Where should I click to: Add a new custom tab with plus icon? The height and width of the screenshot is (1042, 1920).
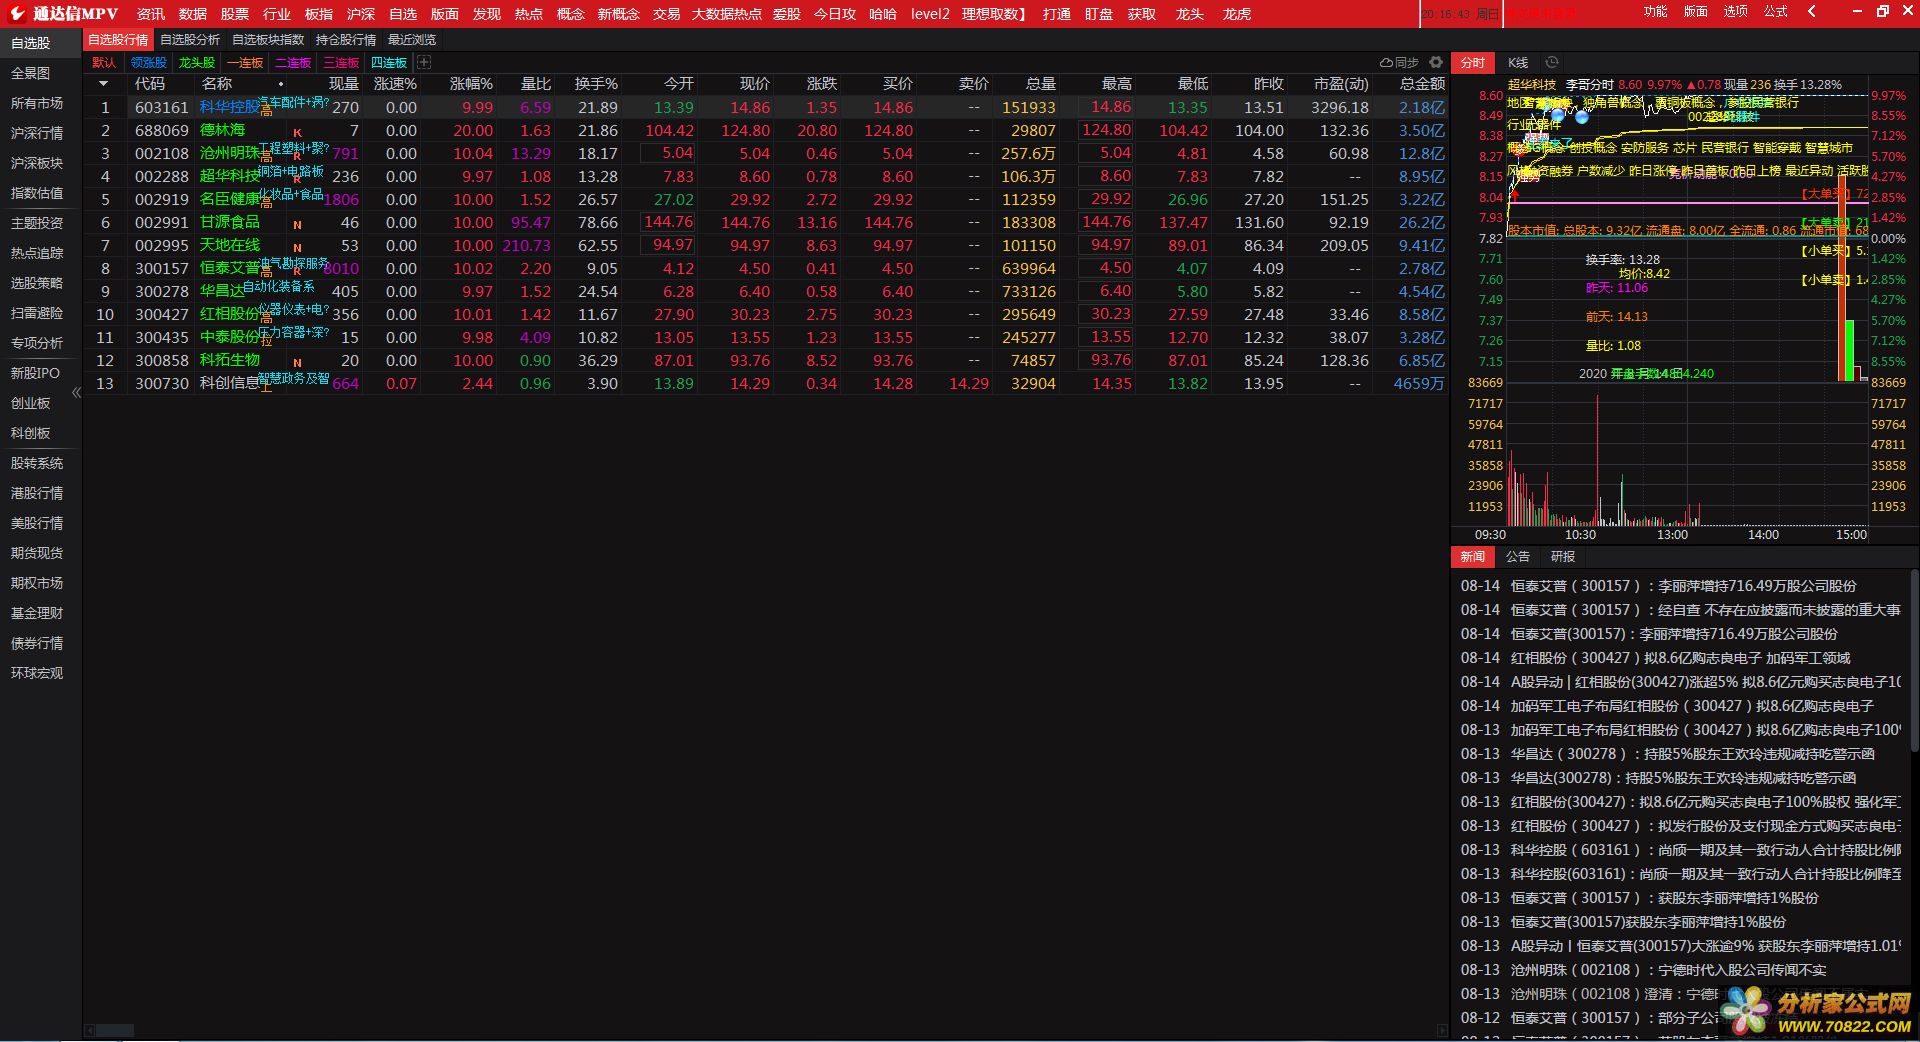pos(424,62)
